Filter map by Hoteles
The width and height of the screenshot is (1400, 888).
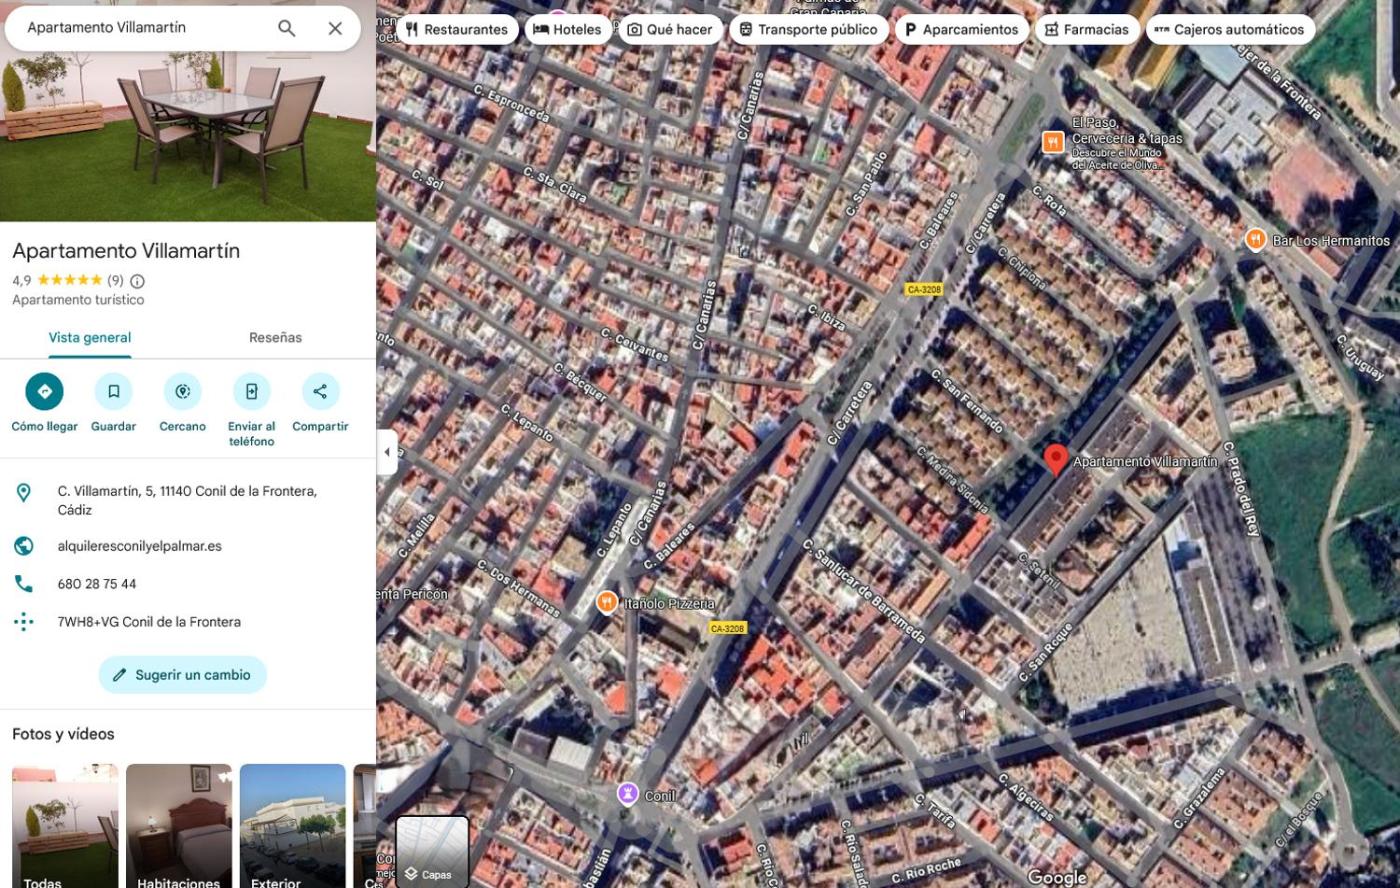(567, 29)
